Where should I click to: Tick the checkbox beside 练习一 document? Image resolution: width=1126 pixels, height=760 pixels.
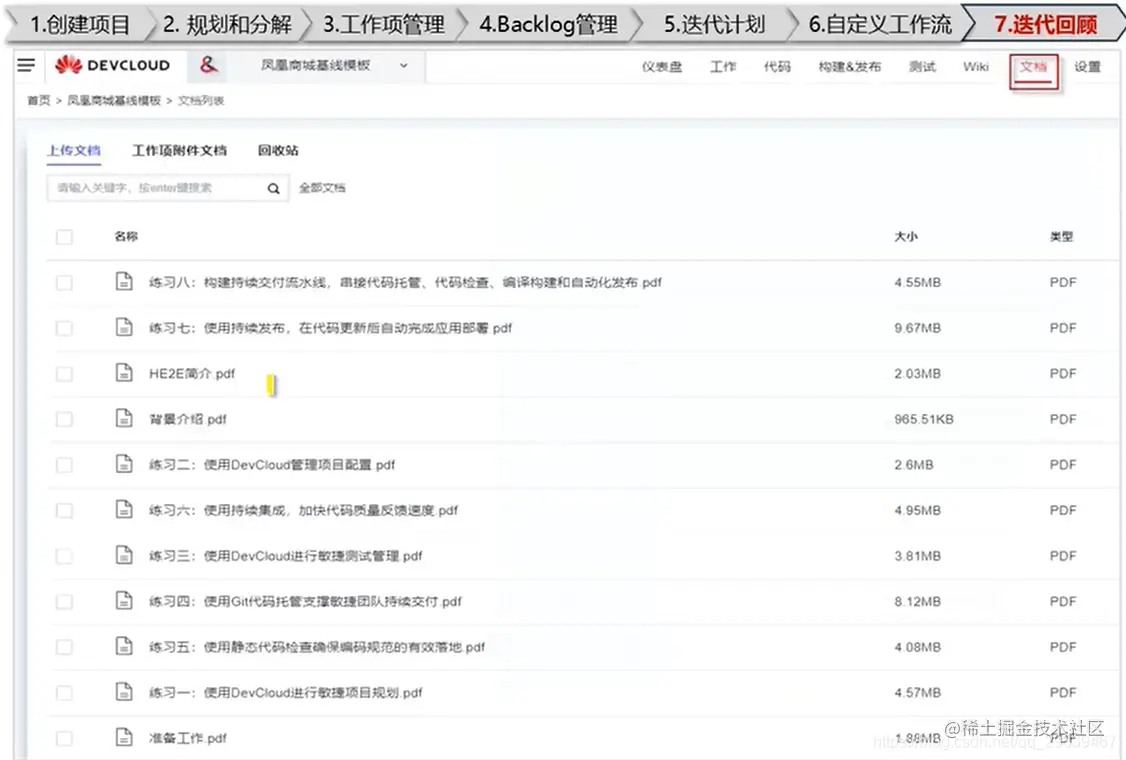pyautogui.click(x=64, y=692)
